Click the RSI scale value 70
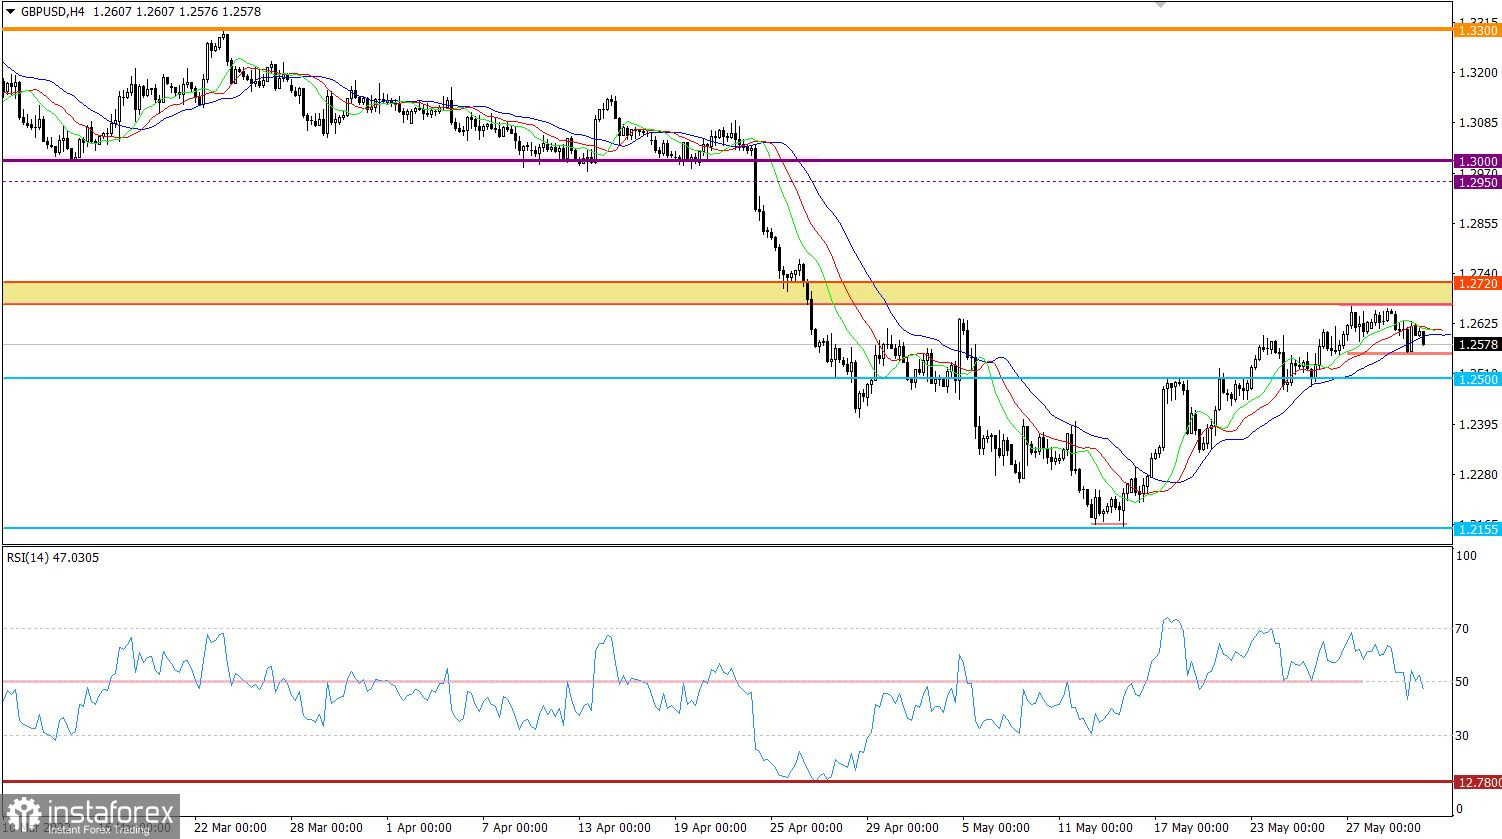 (x=1462, y=629)
